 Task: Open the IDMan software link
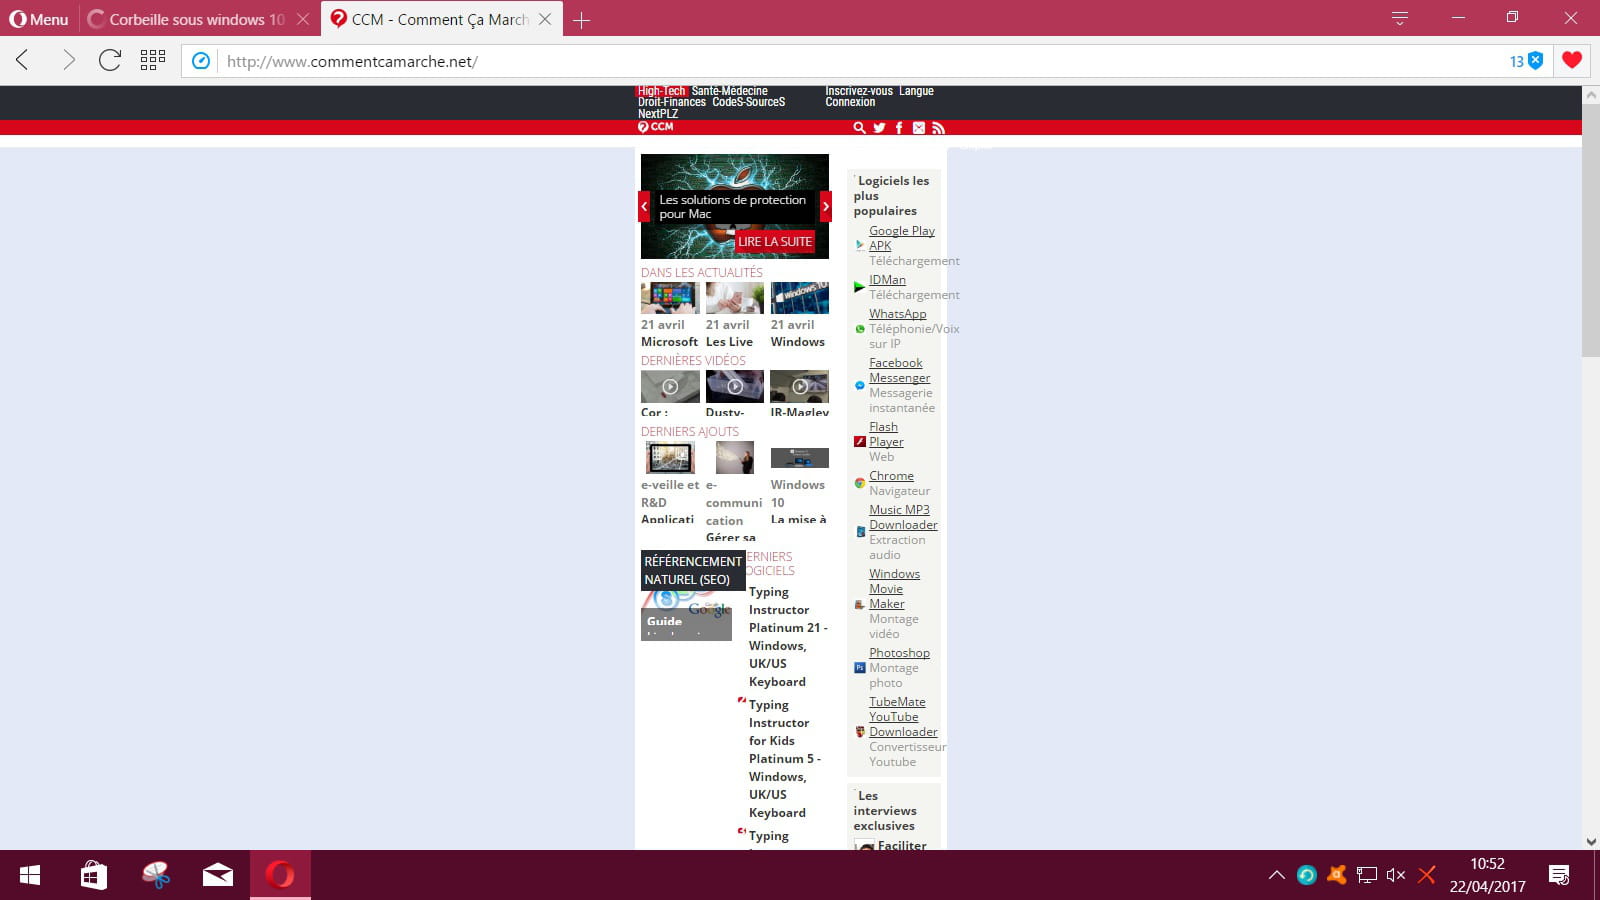point(887,280)
